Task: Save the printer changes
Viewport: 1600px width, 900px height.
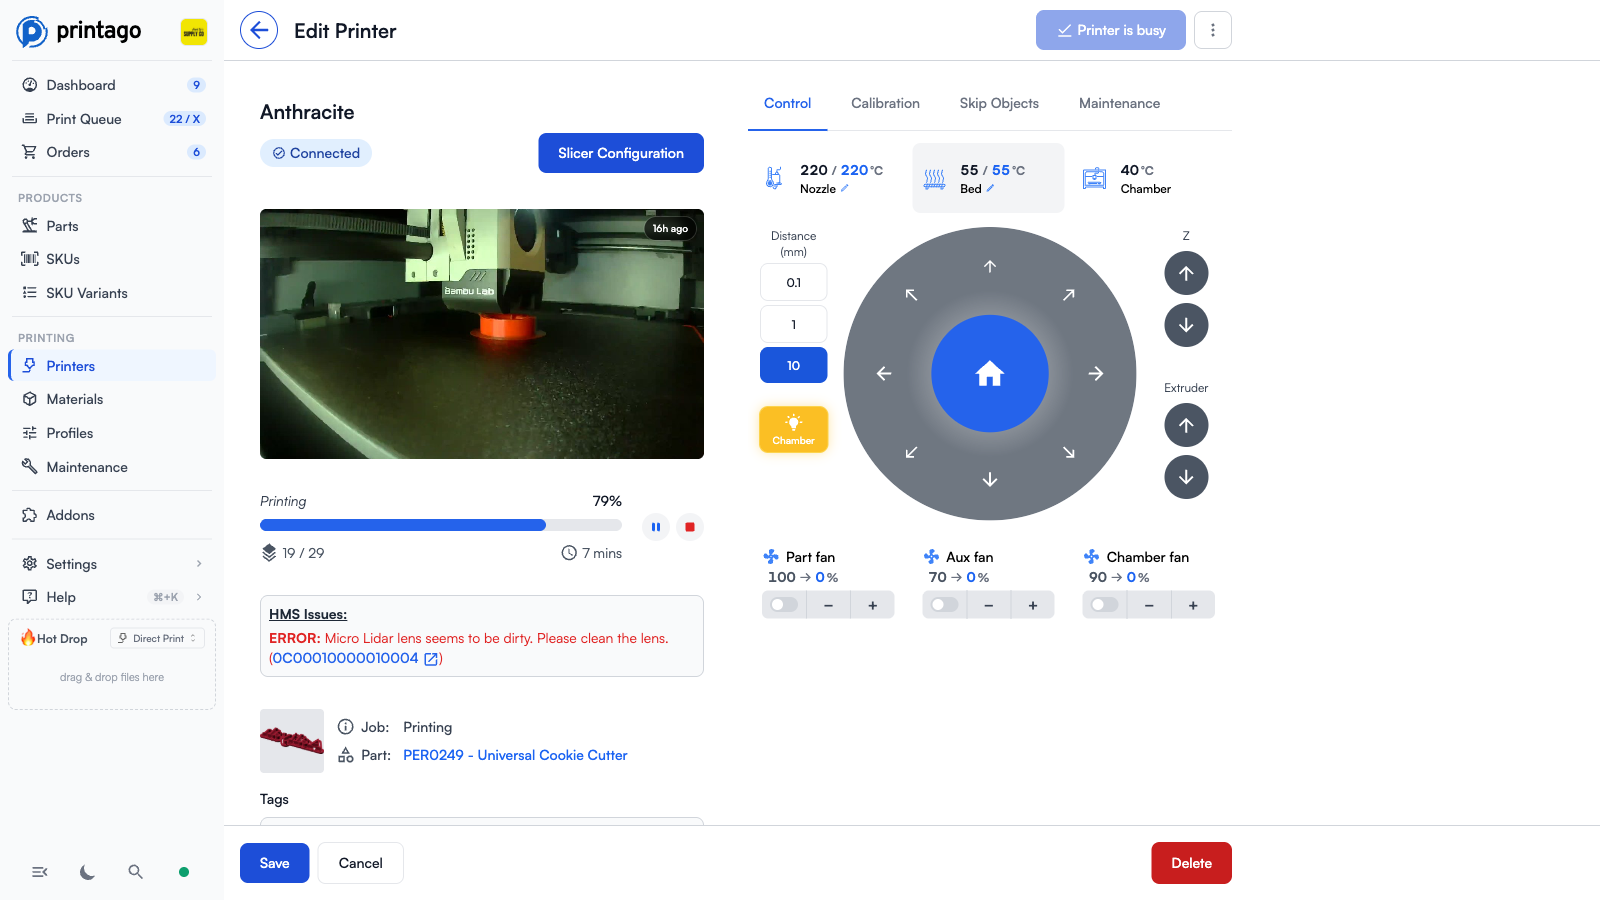Action: (274, 863)
